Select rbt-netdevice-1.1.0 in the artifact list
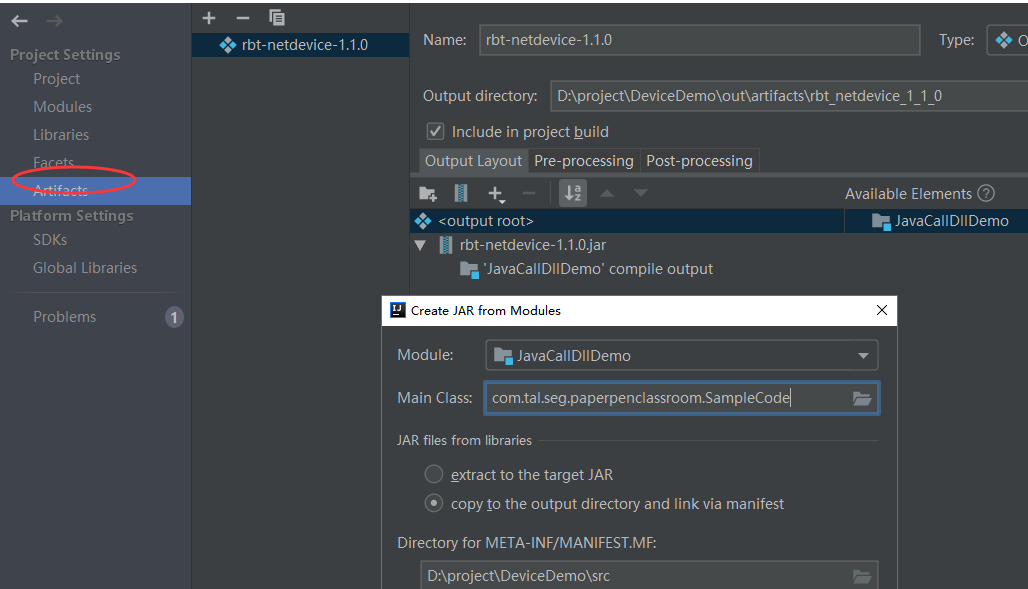 [300, 45]
